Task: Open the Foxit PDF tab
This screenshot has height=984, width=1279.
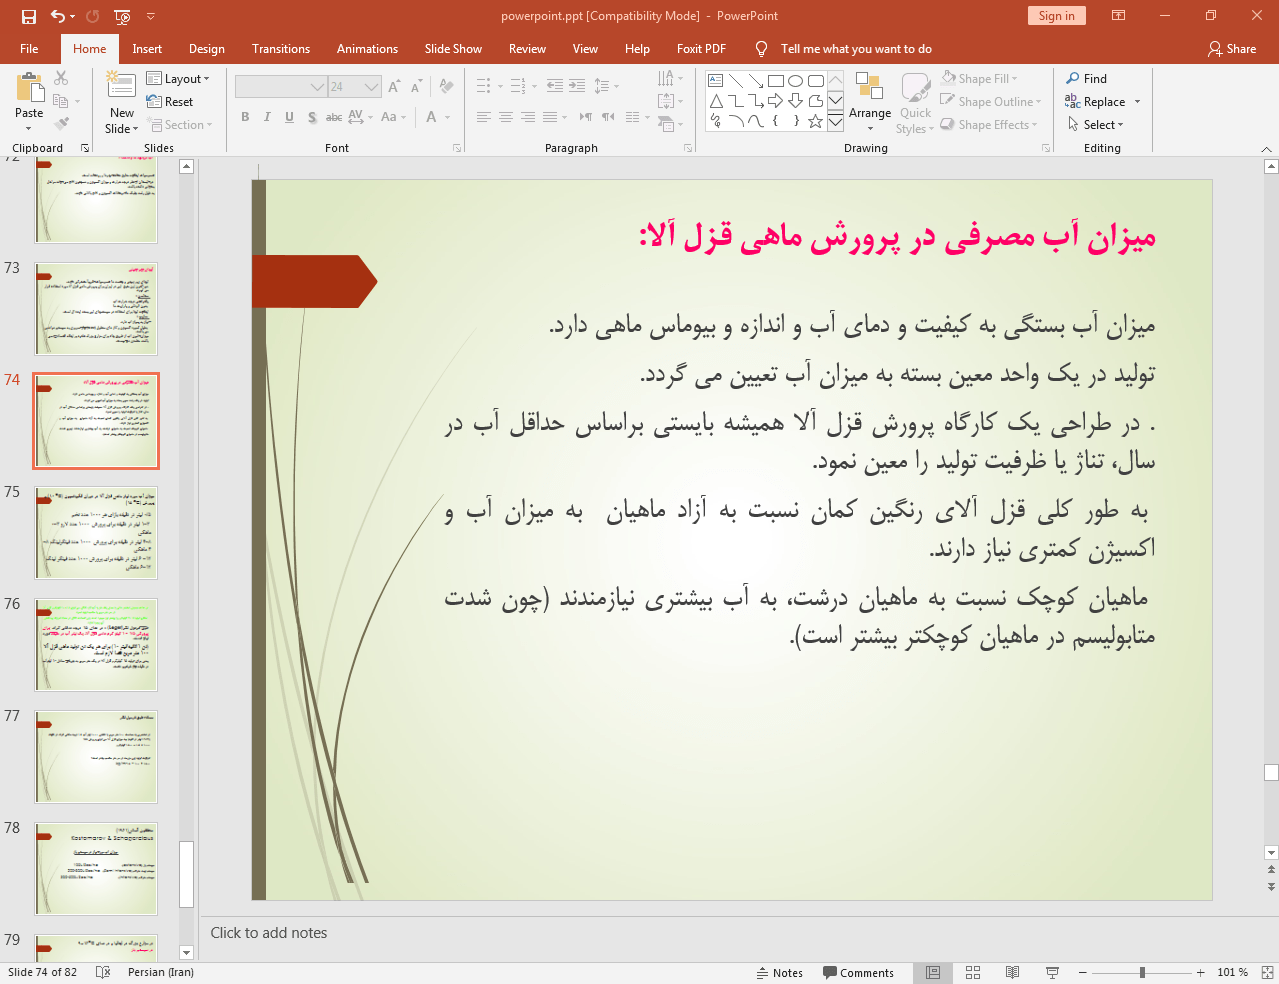Action: tap(701, 49)
